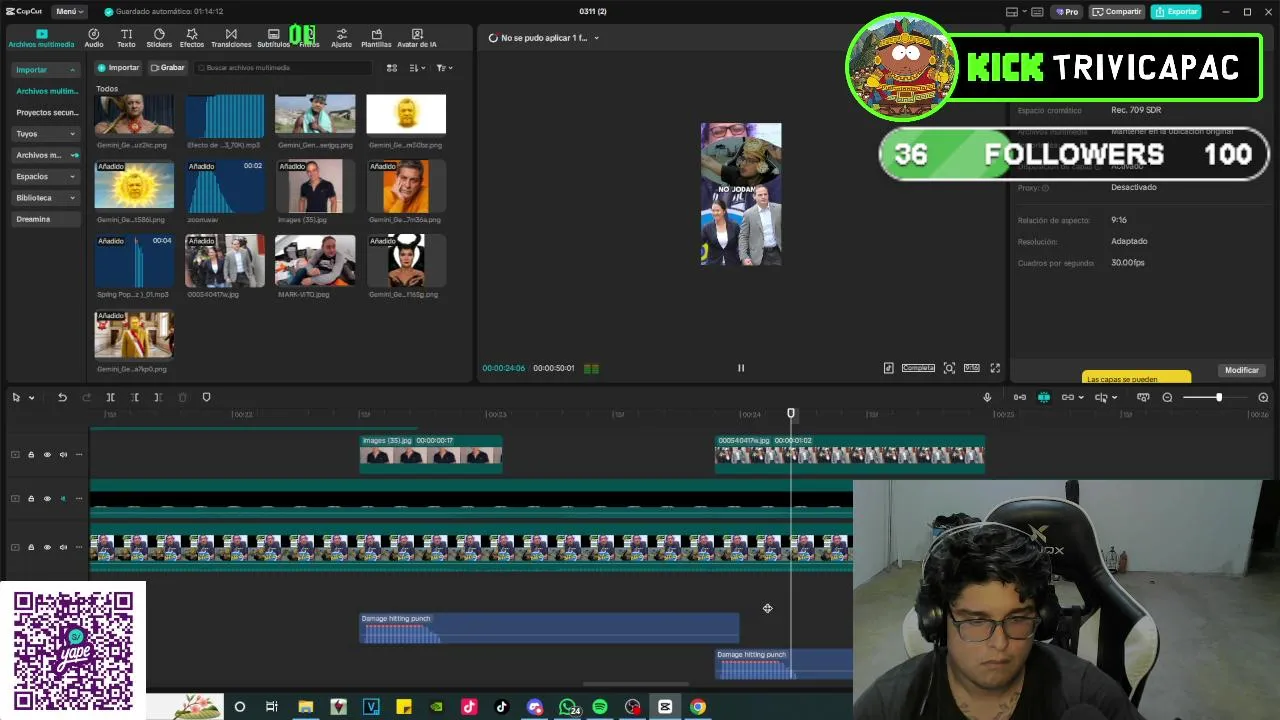Click the Exportar button
Viewport: 1280px width, 720px height.
1176,12
